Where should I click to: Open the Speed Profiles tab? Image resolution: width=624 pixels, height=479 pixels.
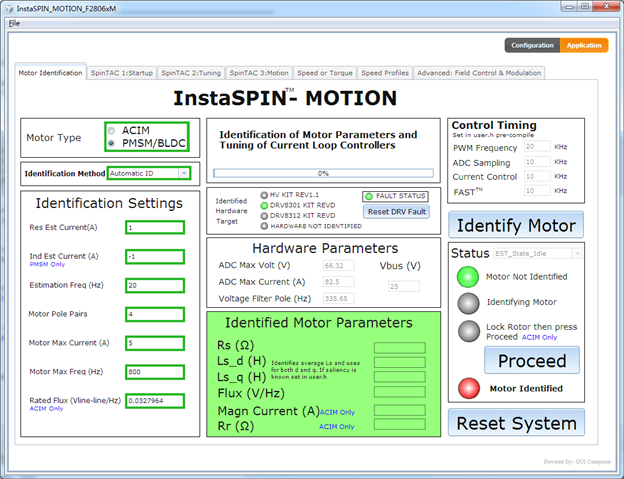tap(385, 73)
